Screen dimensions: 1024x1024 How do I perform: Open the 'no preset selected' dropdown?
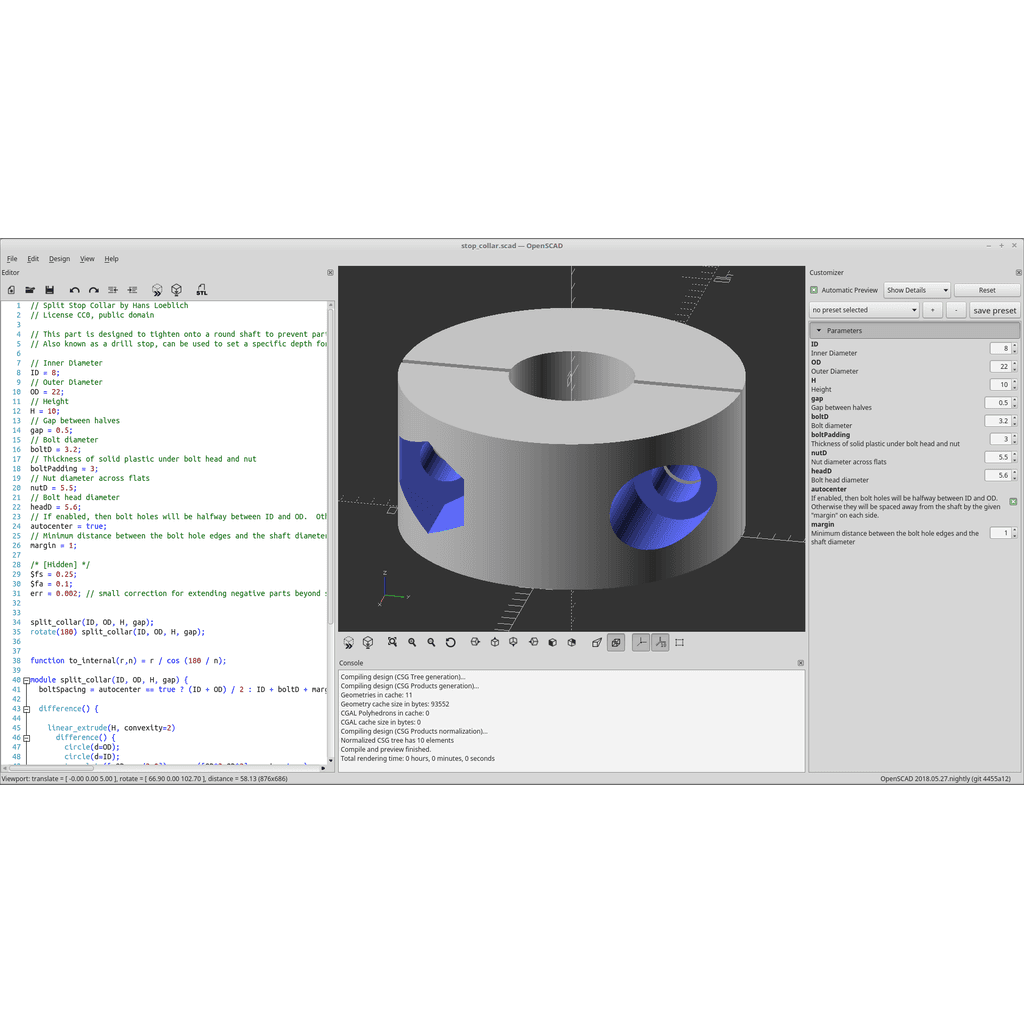coord(865,310)
